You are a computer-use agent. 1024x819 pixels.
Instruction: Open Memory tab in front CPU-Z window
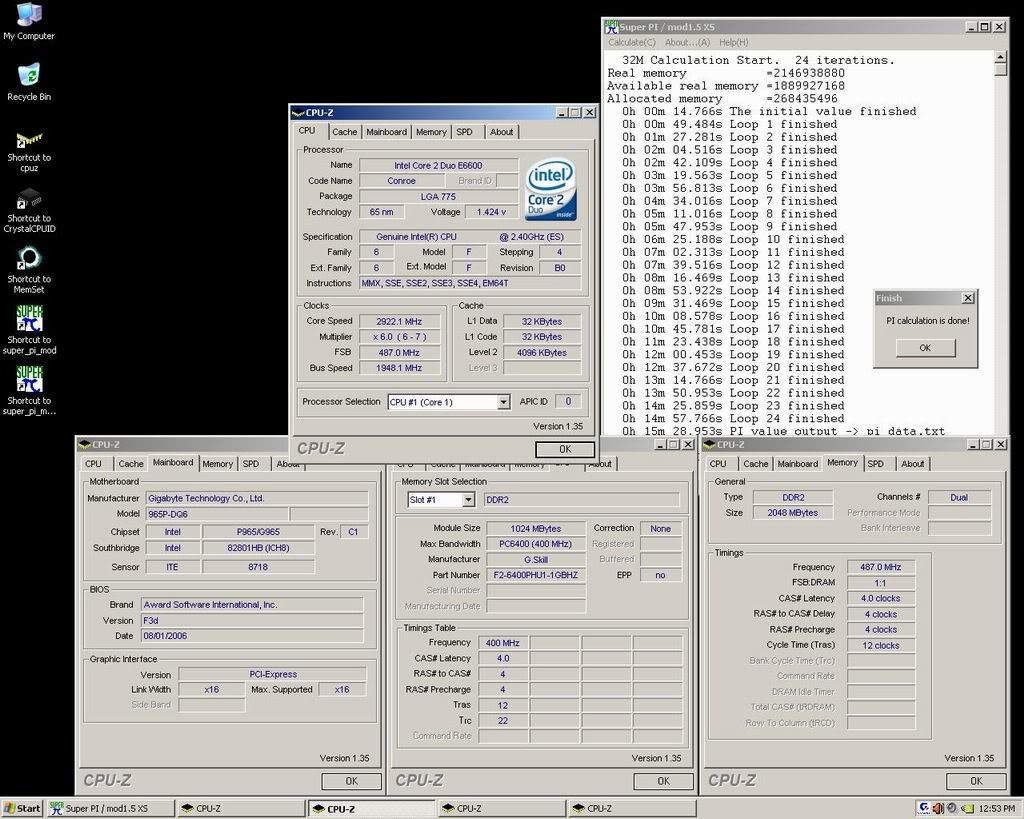[x=431, y=132]
